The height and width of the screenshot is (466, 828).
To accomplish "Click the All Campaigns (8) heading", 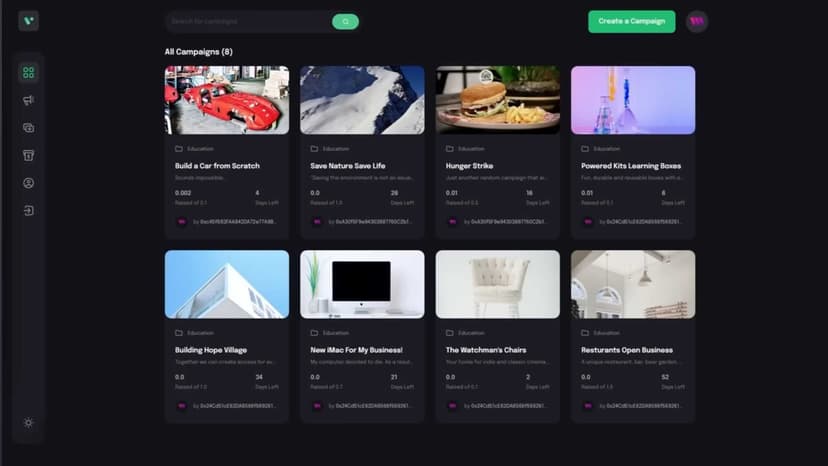I will pos(199,52).
